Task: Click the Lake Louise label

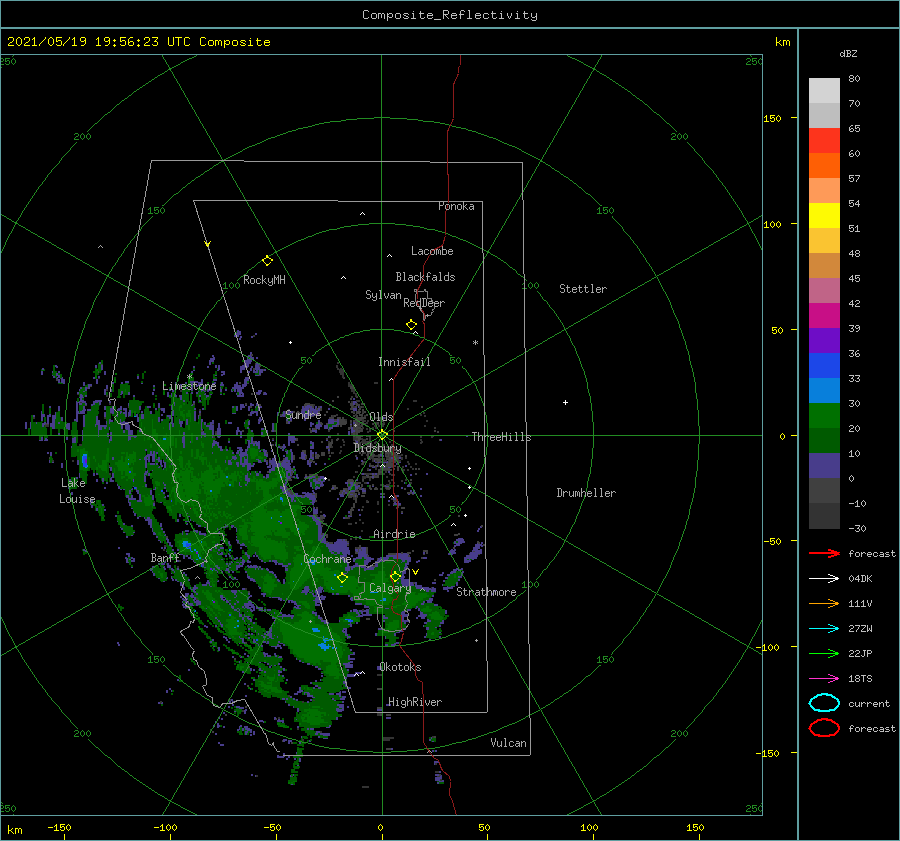Action: tap(77, 491)
